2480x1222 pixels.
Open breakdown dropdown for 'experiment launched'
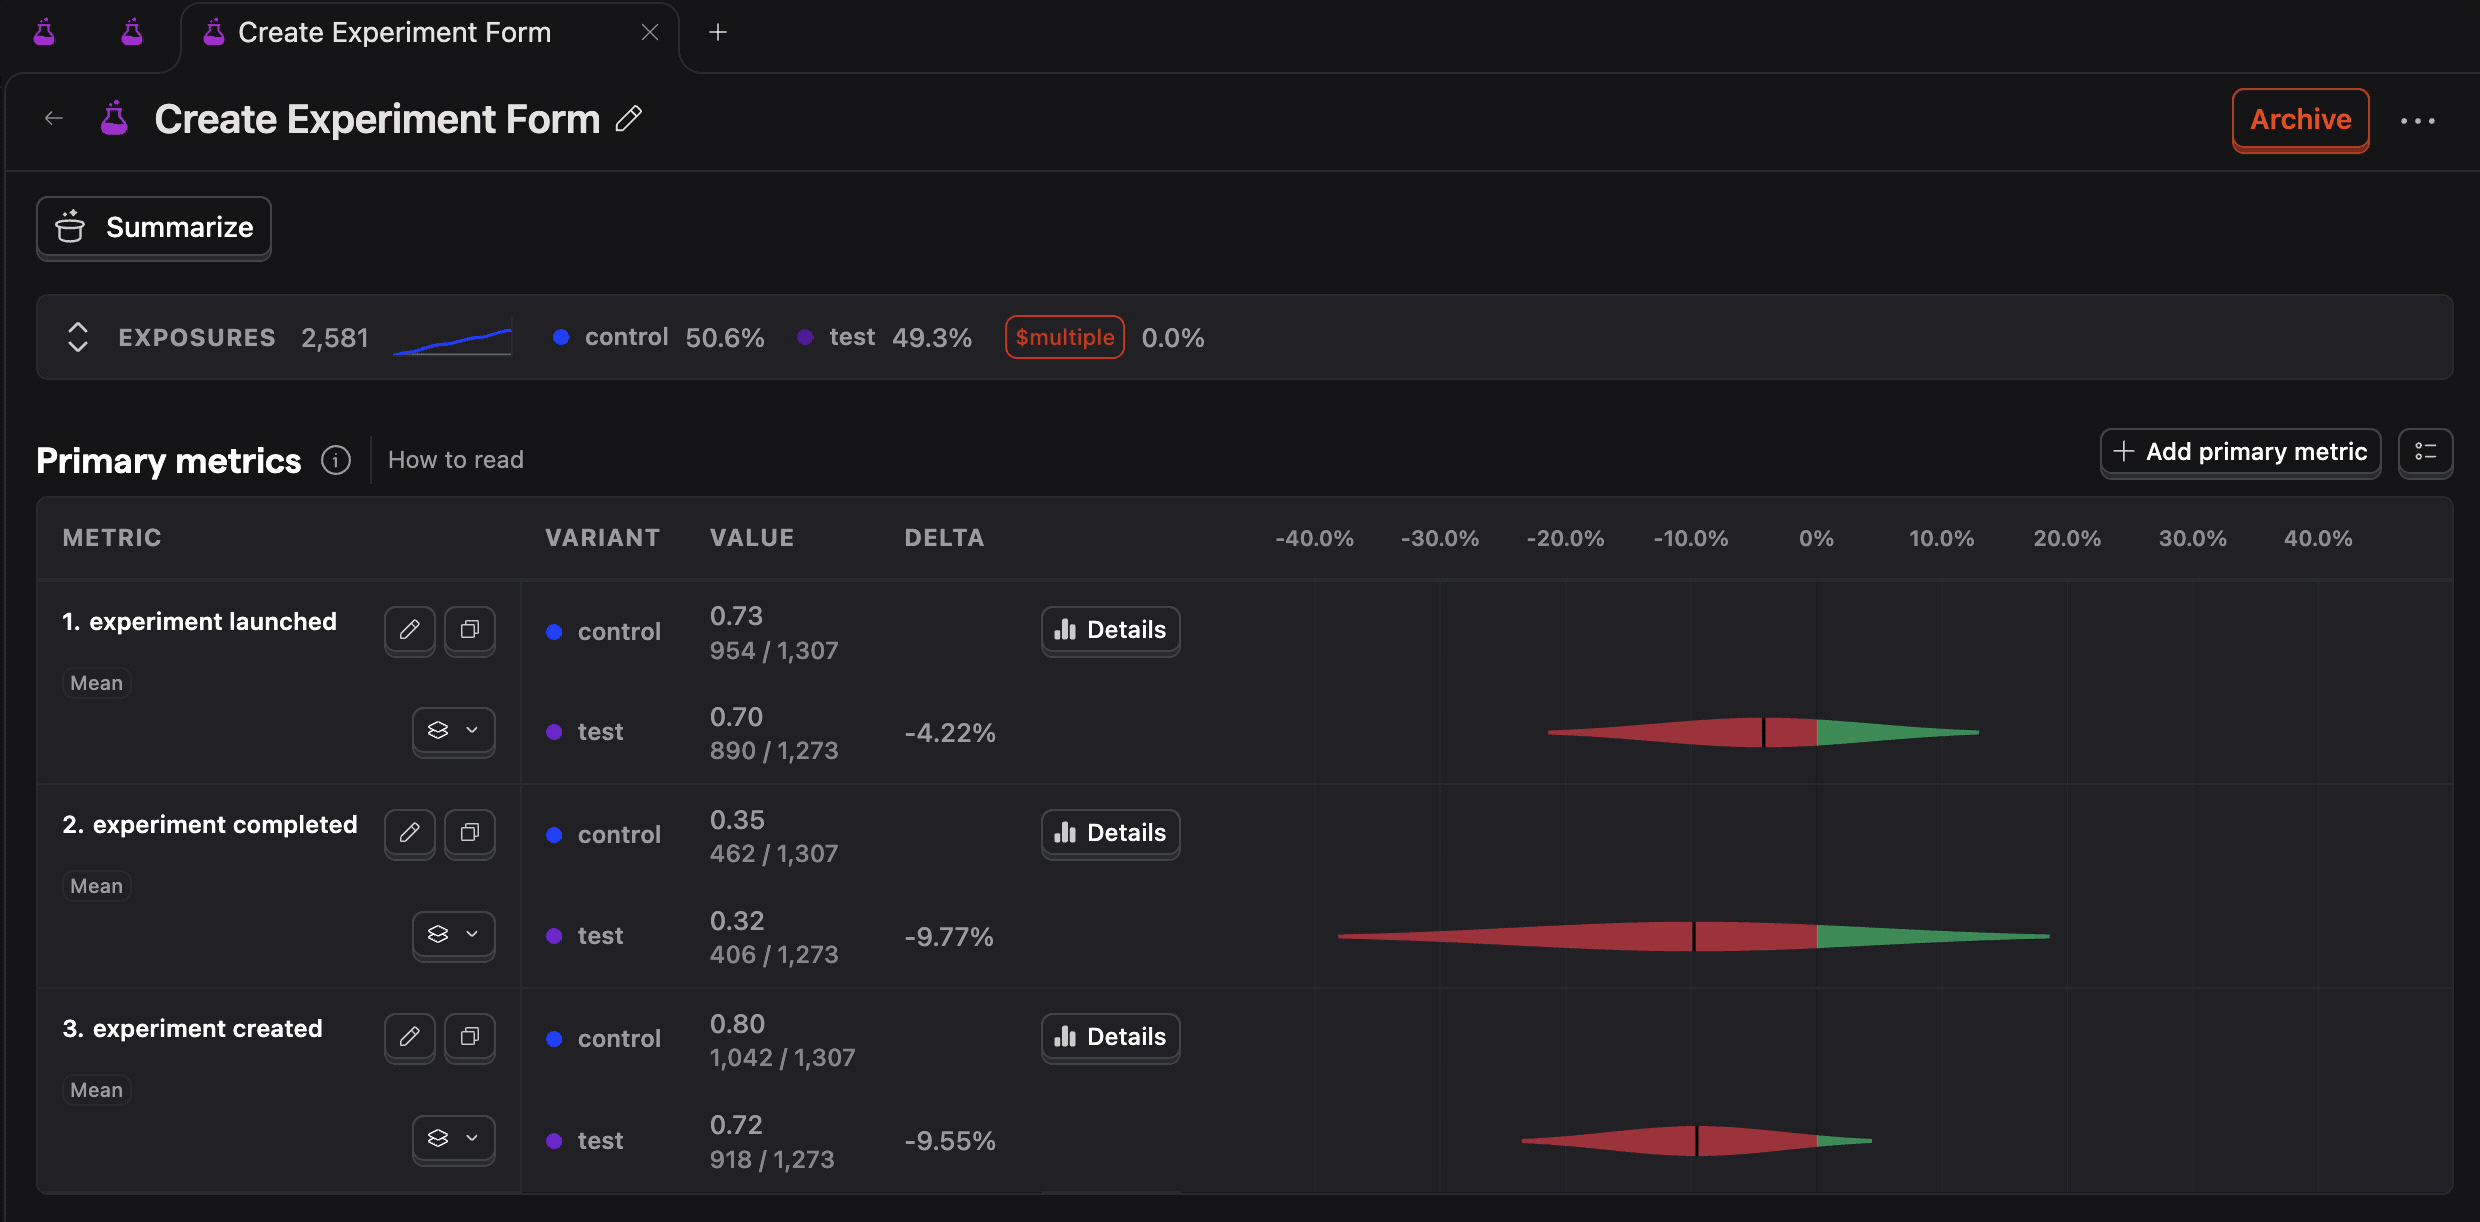coord(453,731)
